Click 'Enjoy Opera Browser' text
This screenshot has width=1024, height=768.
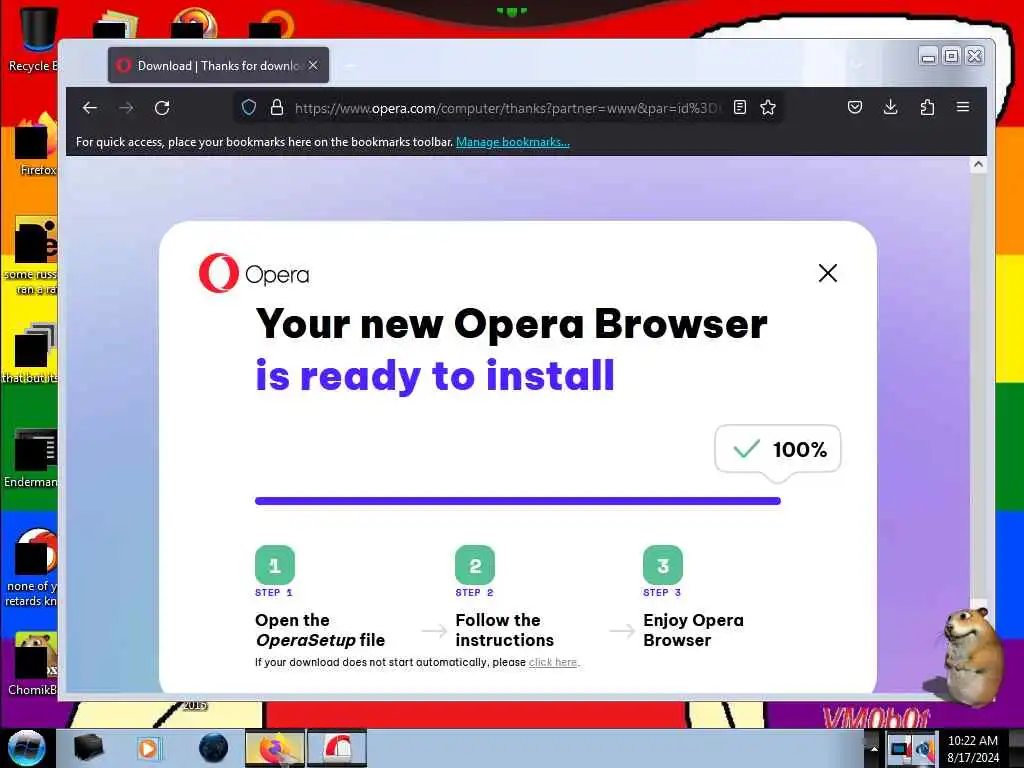[x=694, y=630]
